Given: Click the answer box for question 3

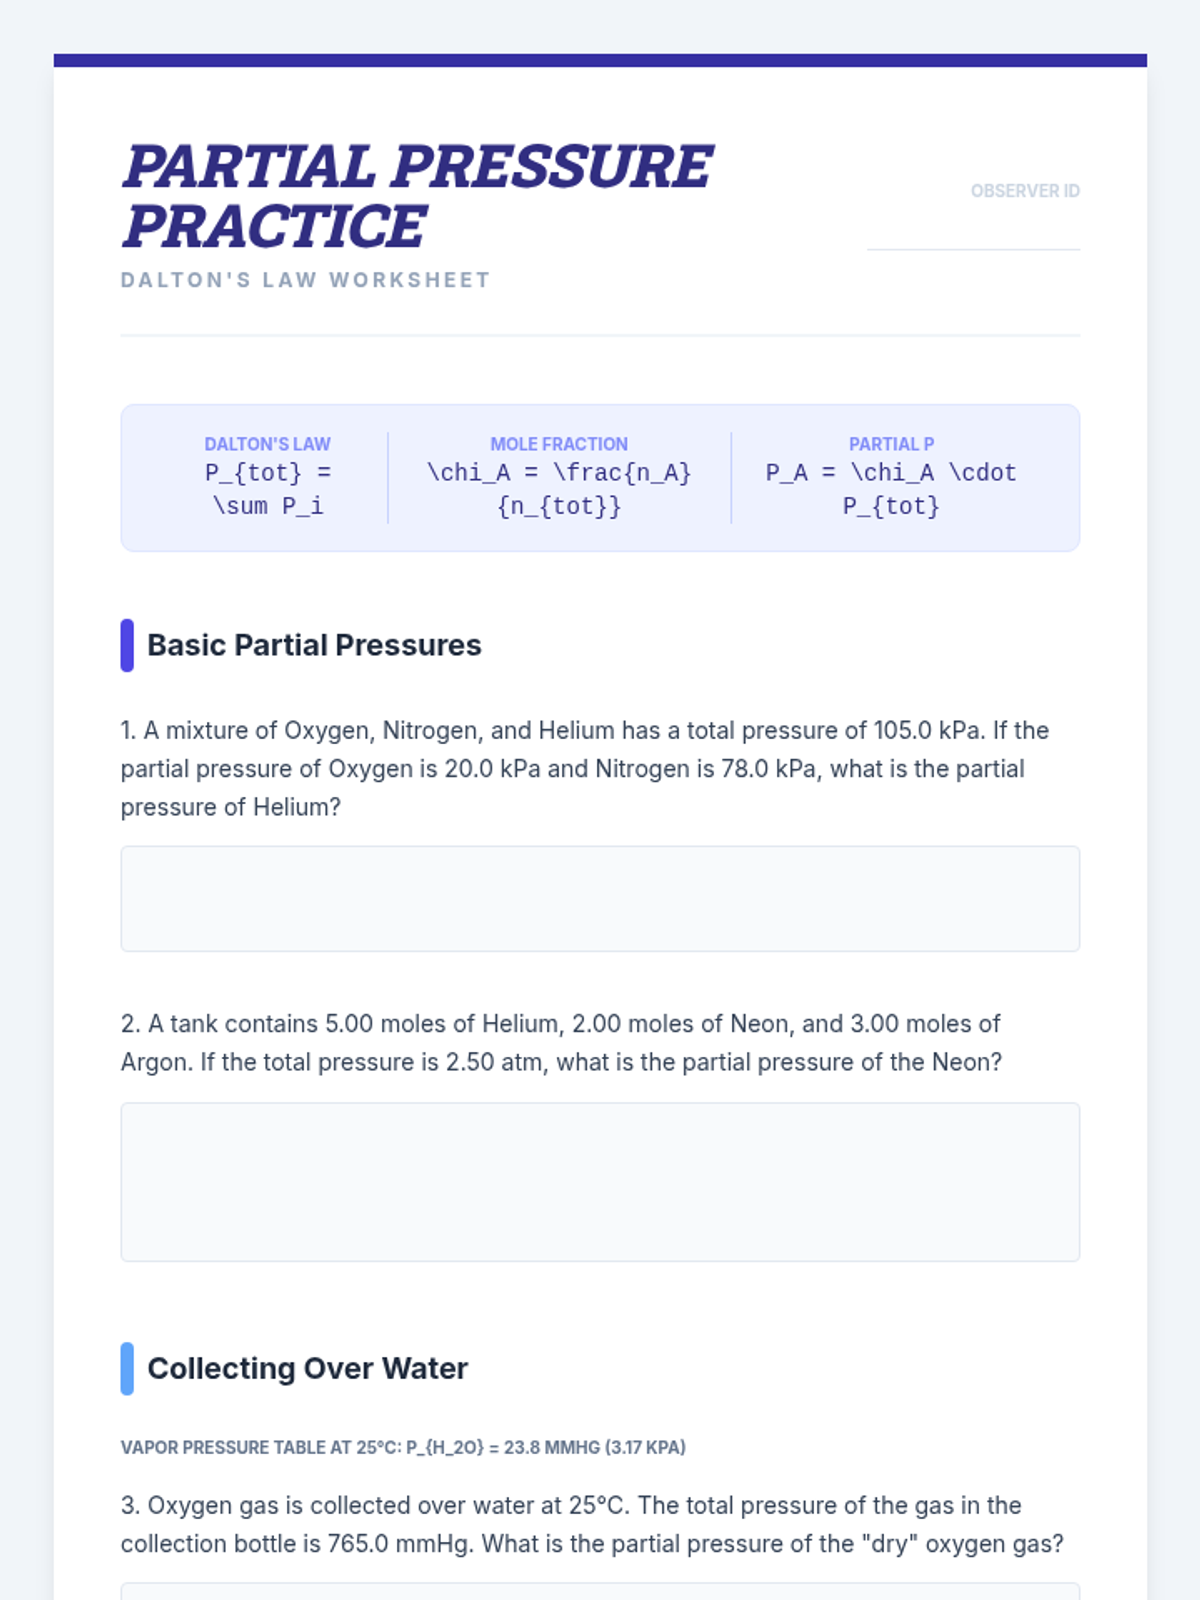Looking at the screenshot, I should click(600, 1591).
